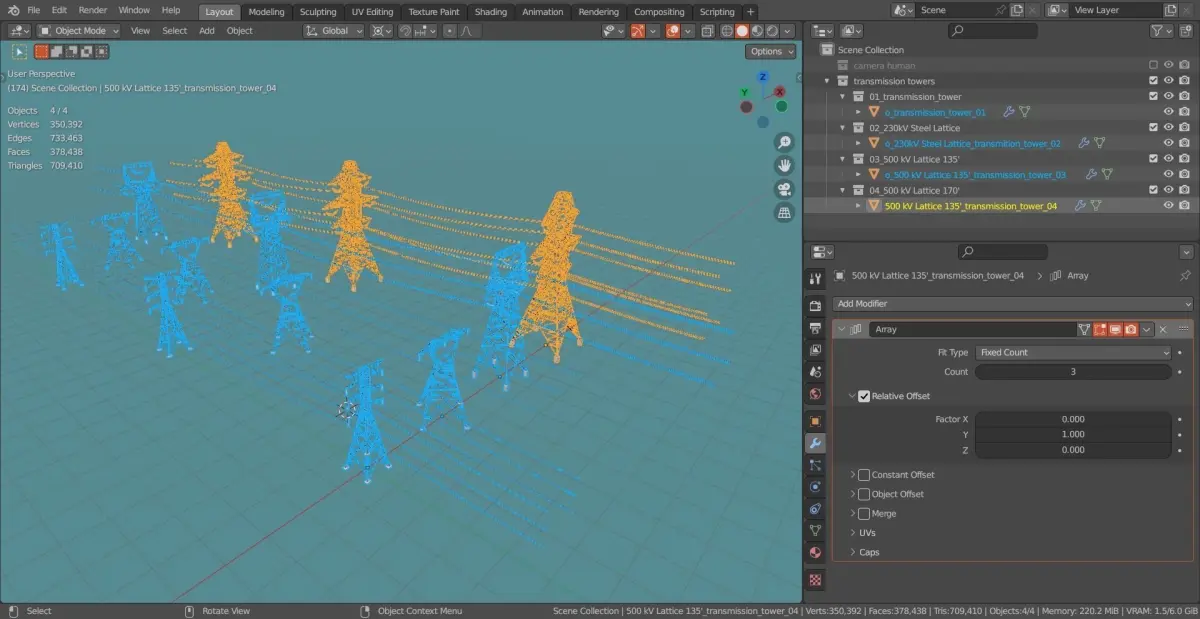This screenshot has height=619, width=1200.
Task: Switch to the Modeling workspace tab
Action: [266, 12]
